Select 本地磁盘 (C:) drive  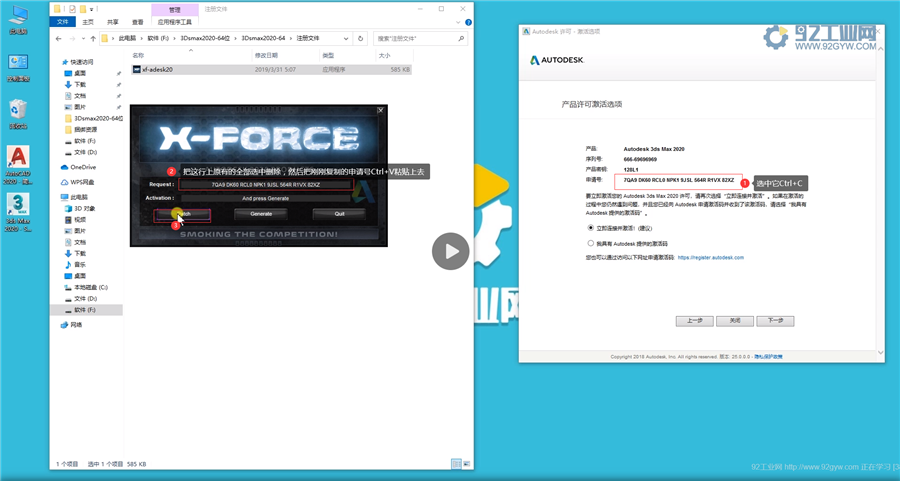tap(86, 287)
